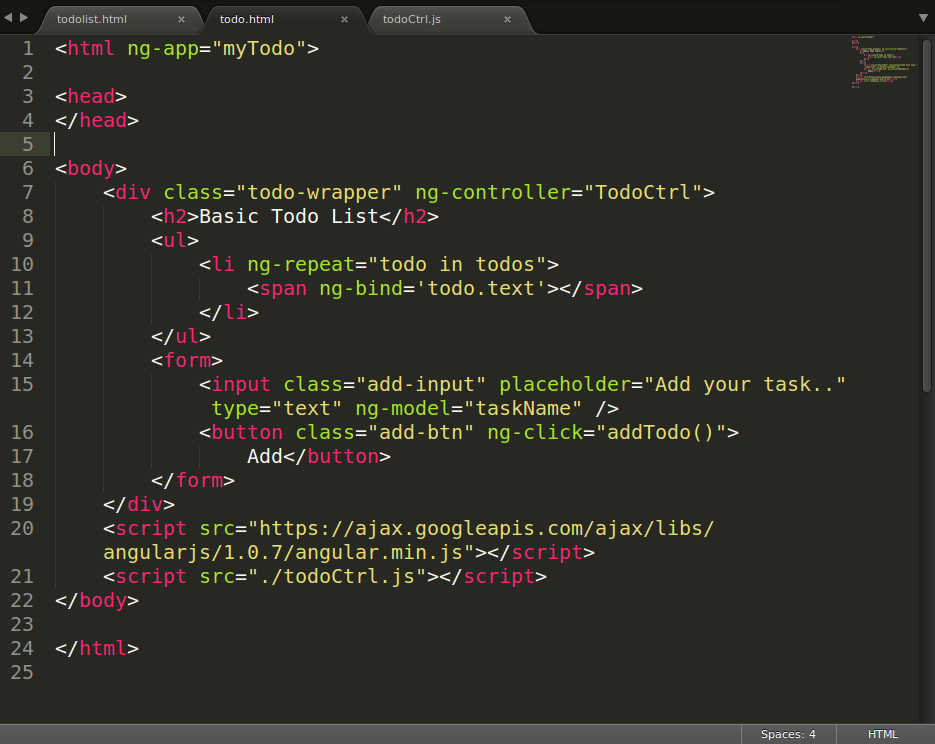Click the closing li tag
The height and width of the screenshot is (744, 935).
pyautogui.click(x=229, y=312)
